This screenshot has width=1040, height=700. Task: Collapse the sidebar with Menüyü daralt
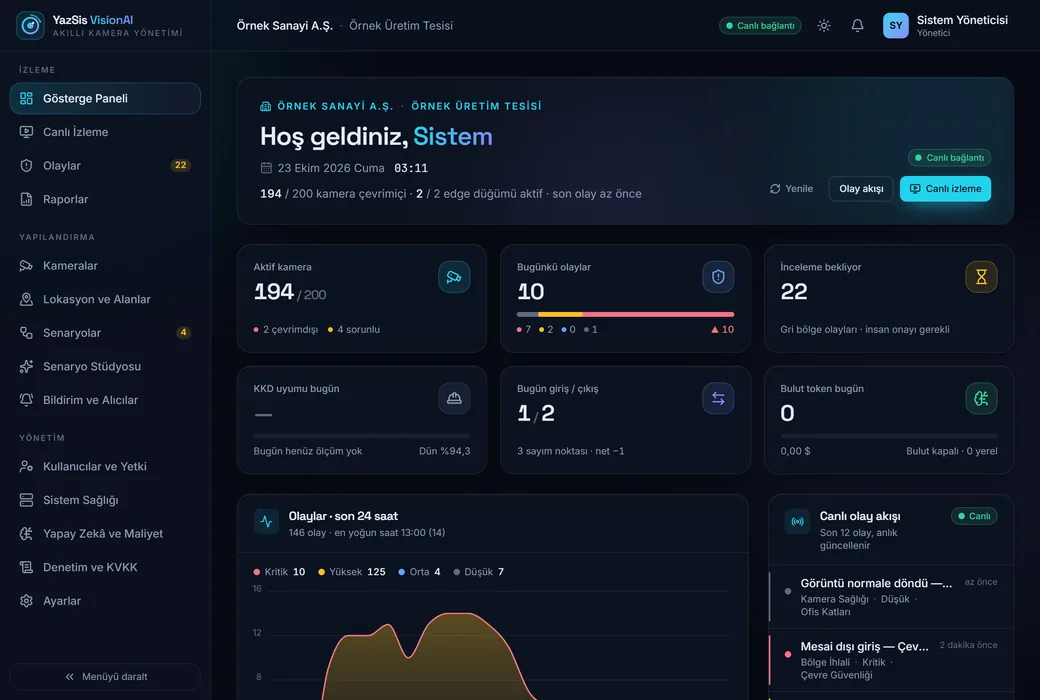(x=105, y=677)
